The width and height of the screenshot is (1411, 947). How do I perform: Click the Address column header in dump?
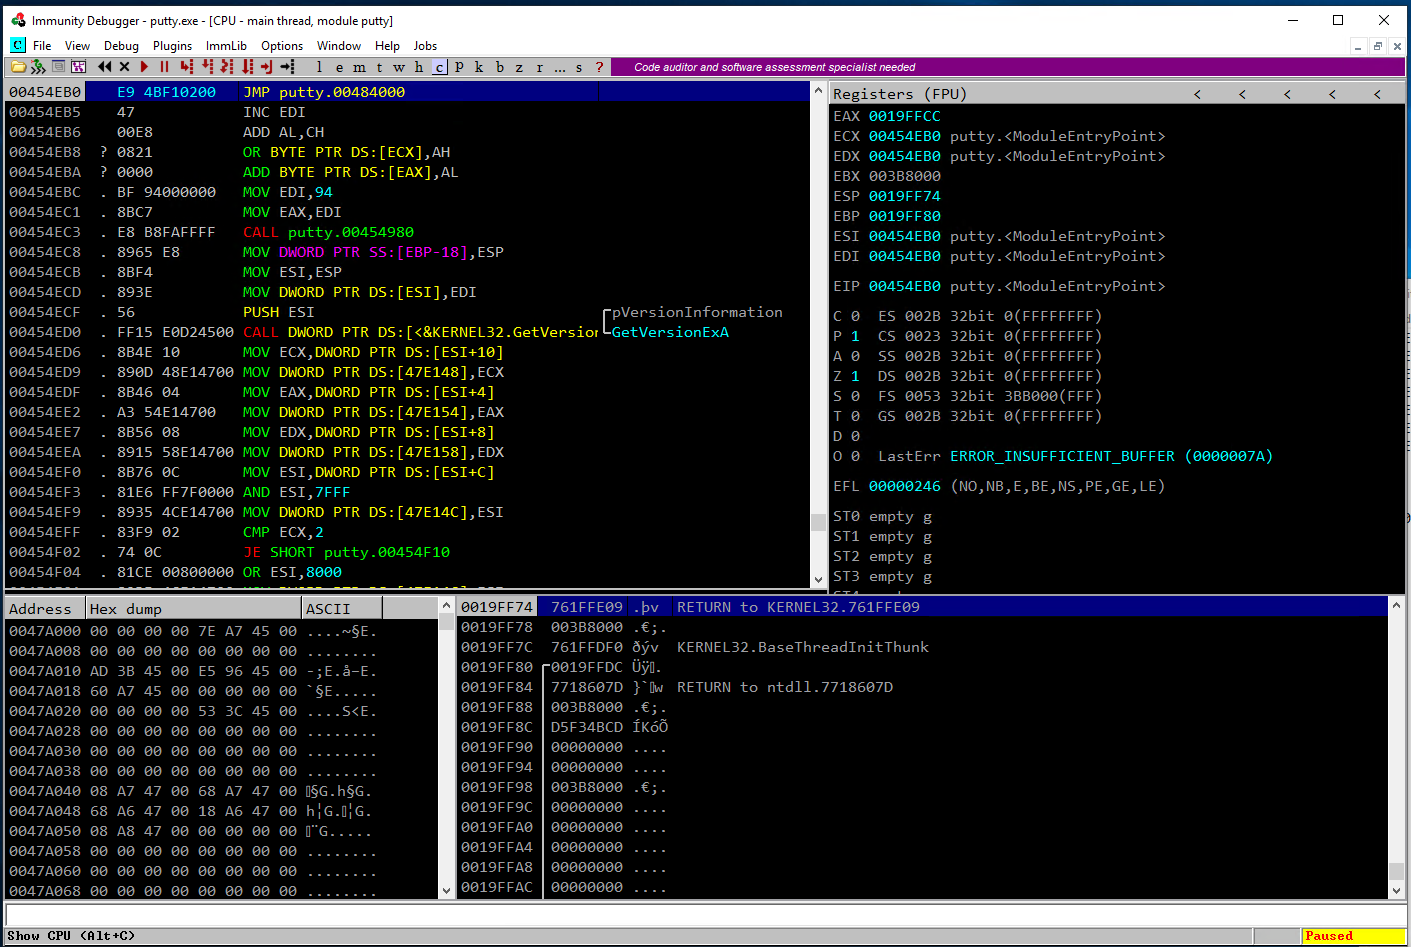[x=45, y=608]
